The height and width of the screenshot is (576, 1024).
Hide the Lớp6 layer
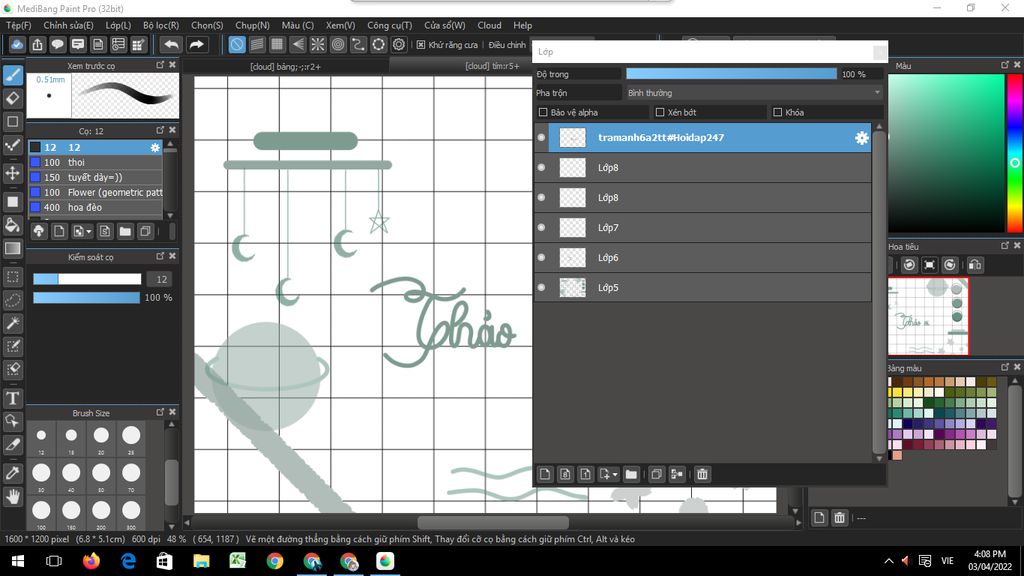[541, 257]
